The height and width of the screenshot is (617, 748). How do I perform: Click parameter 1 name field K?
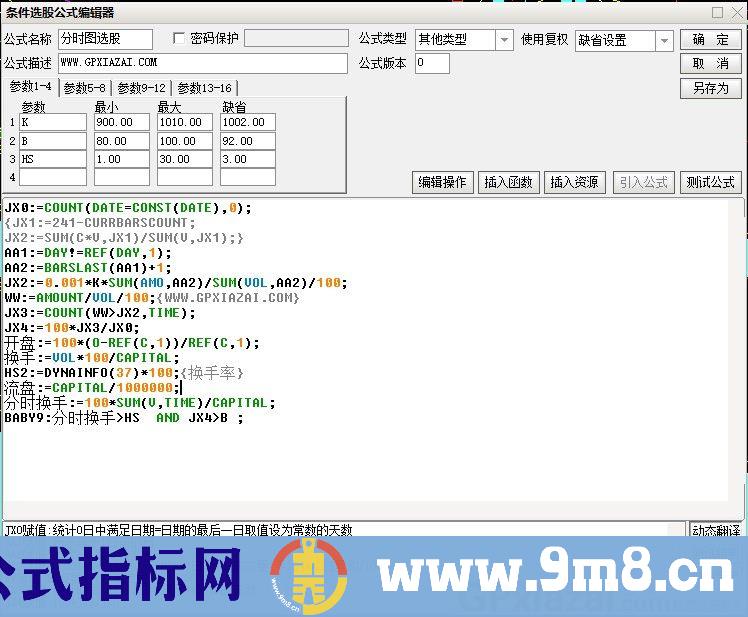click(x=53, y=122)
